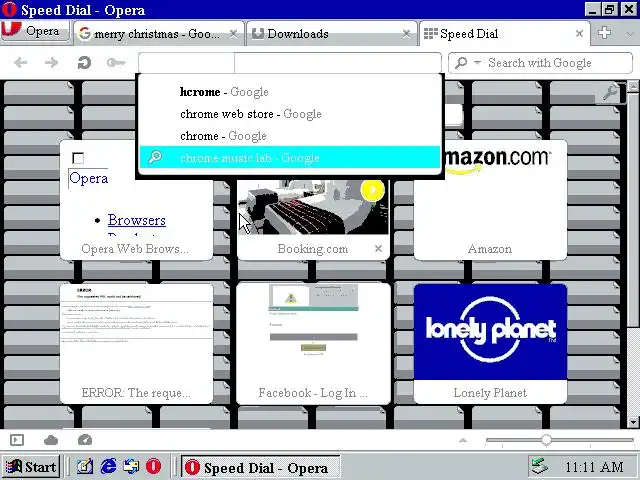Launch Internet Explorer from quick launch
640x480 pixels.
pyautogui.click(x=108, y=466)
